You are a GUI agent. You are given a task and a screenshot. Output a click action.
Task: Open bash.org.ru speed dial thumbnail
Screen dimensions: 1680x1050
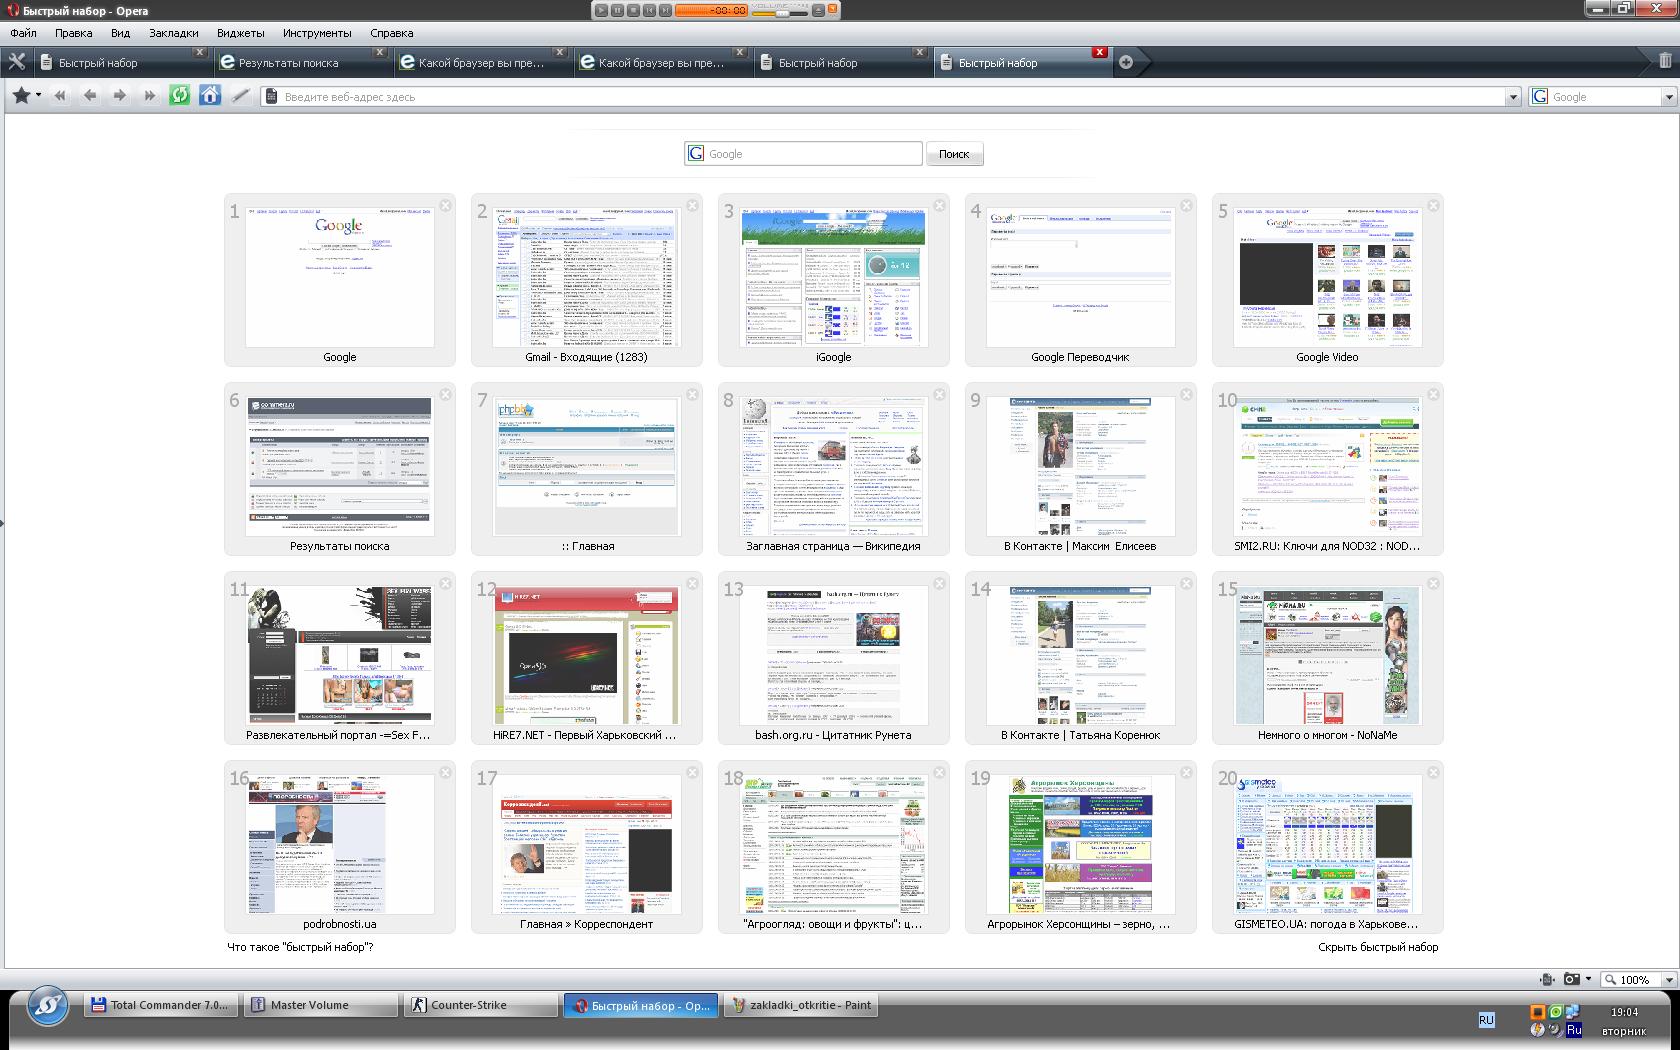(833, 656)
